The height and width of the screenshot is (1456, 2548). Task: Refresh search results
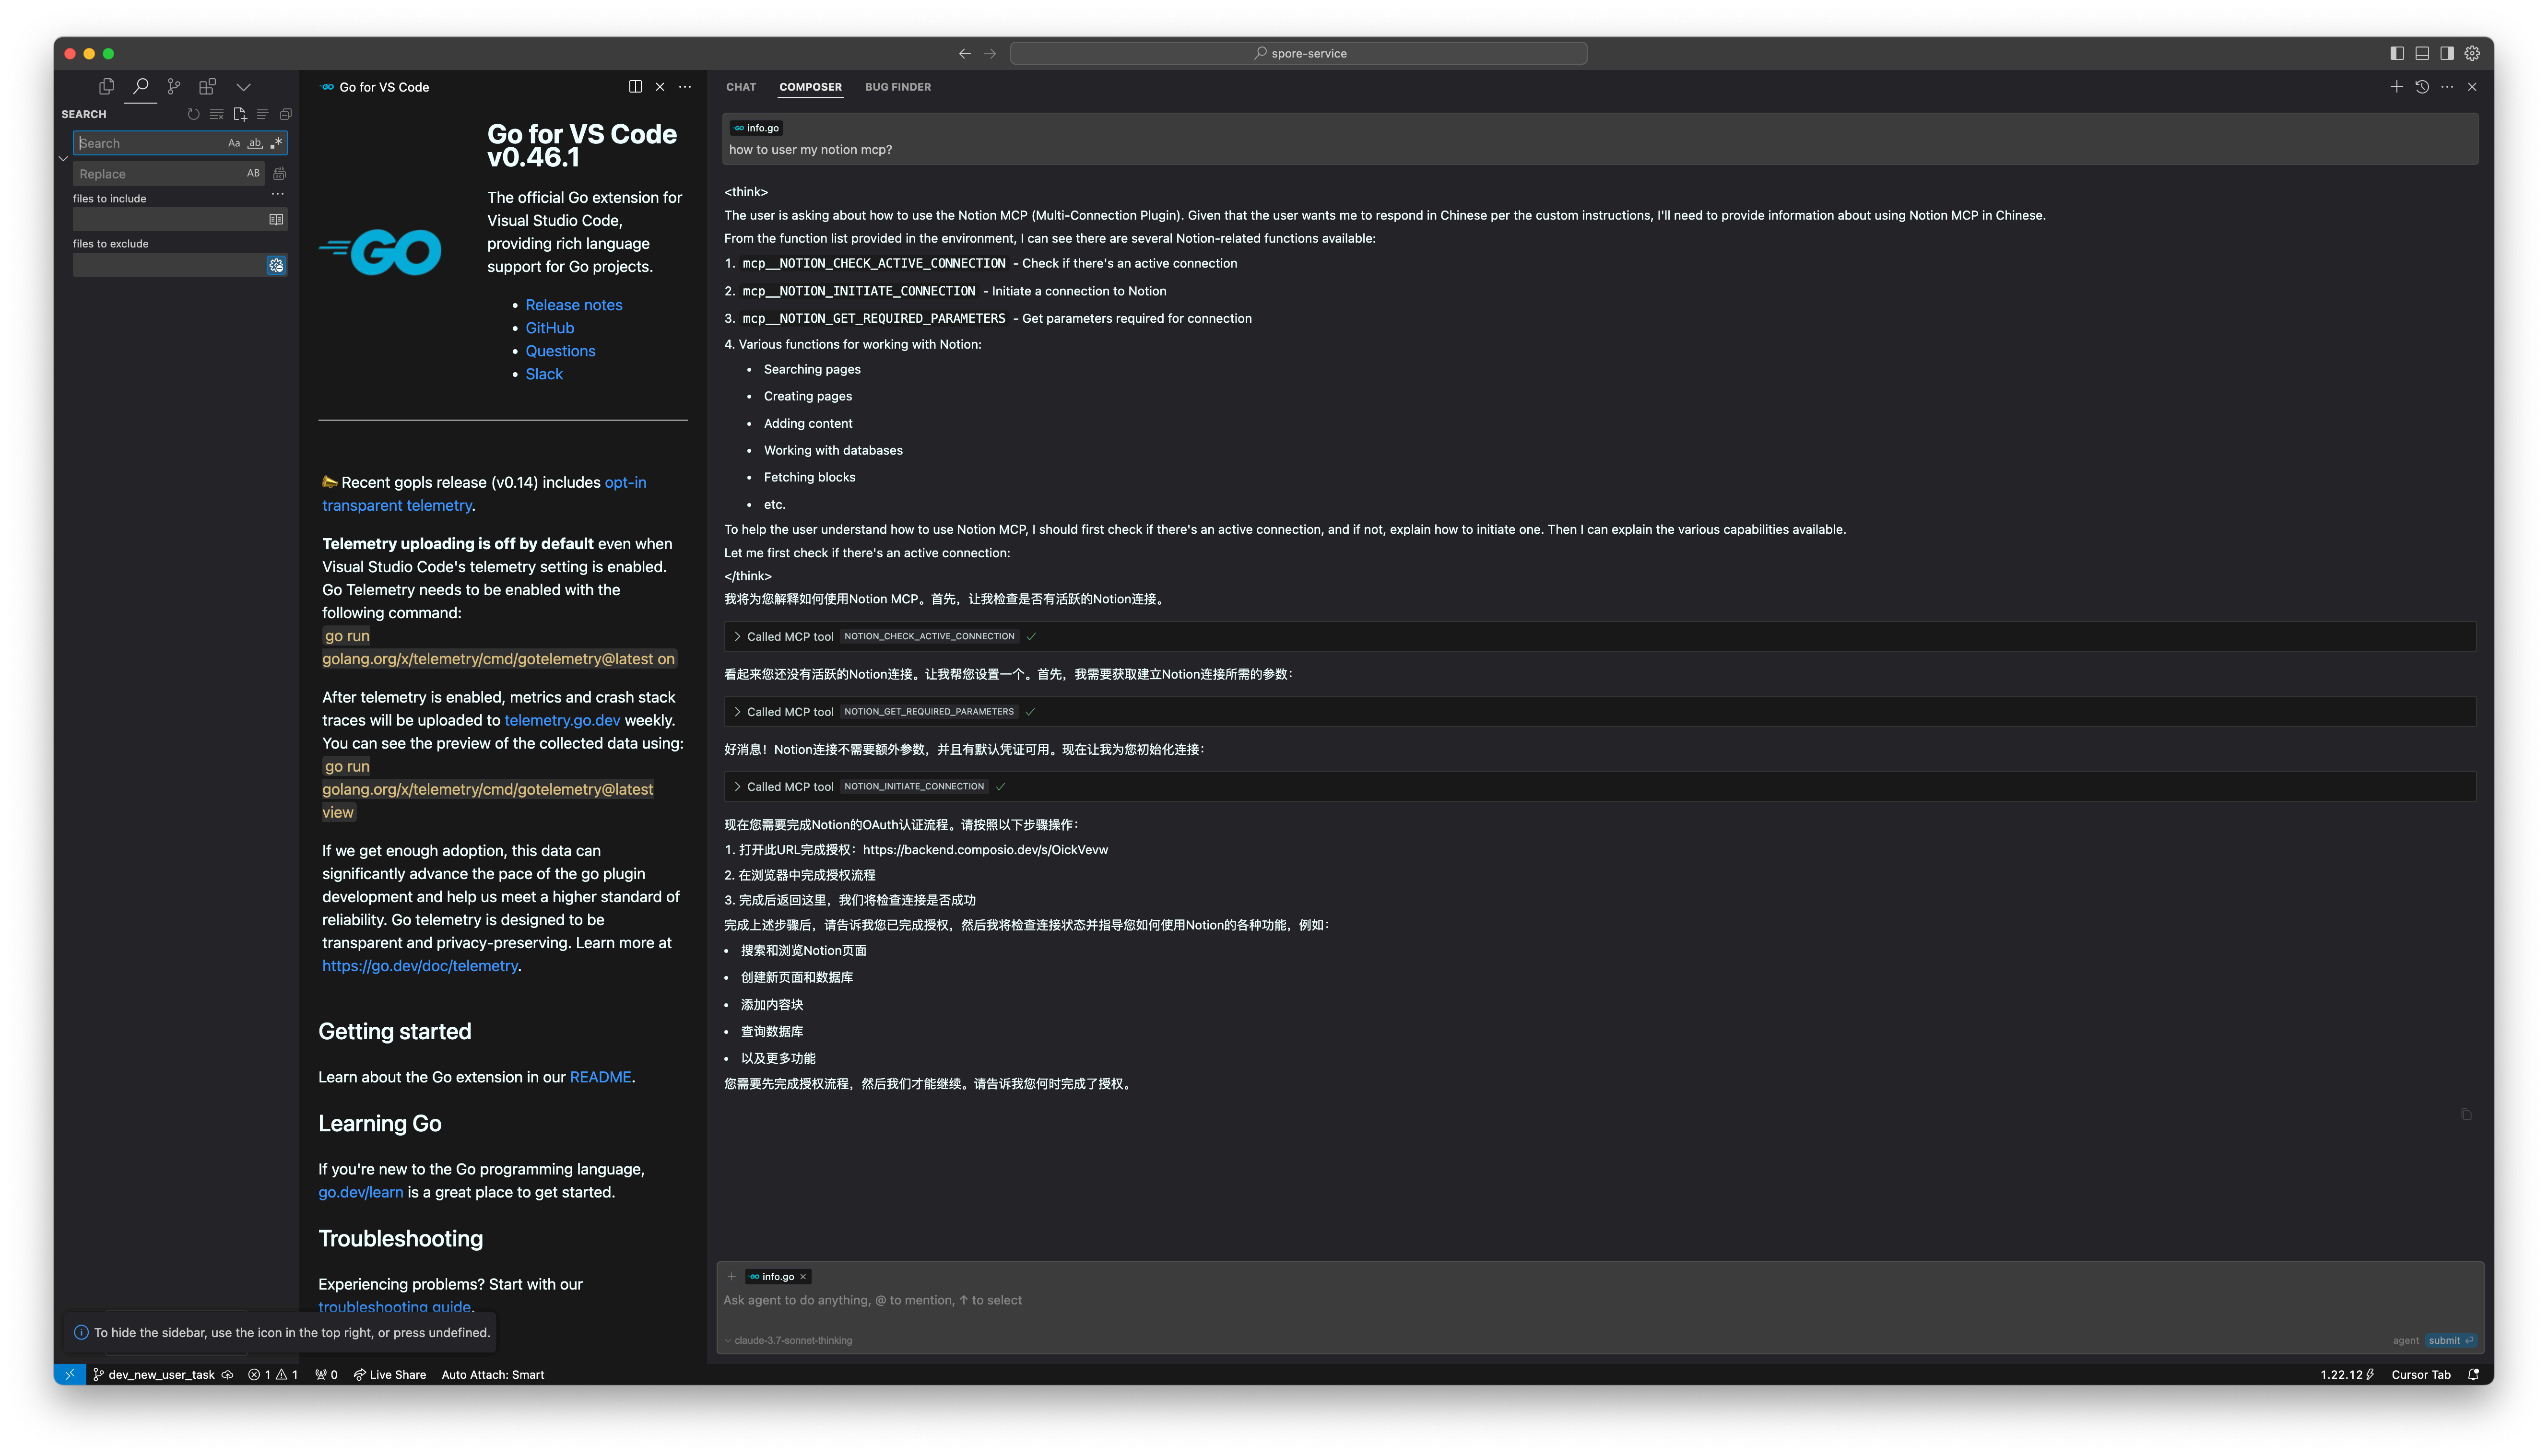[x=194, y=114]
